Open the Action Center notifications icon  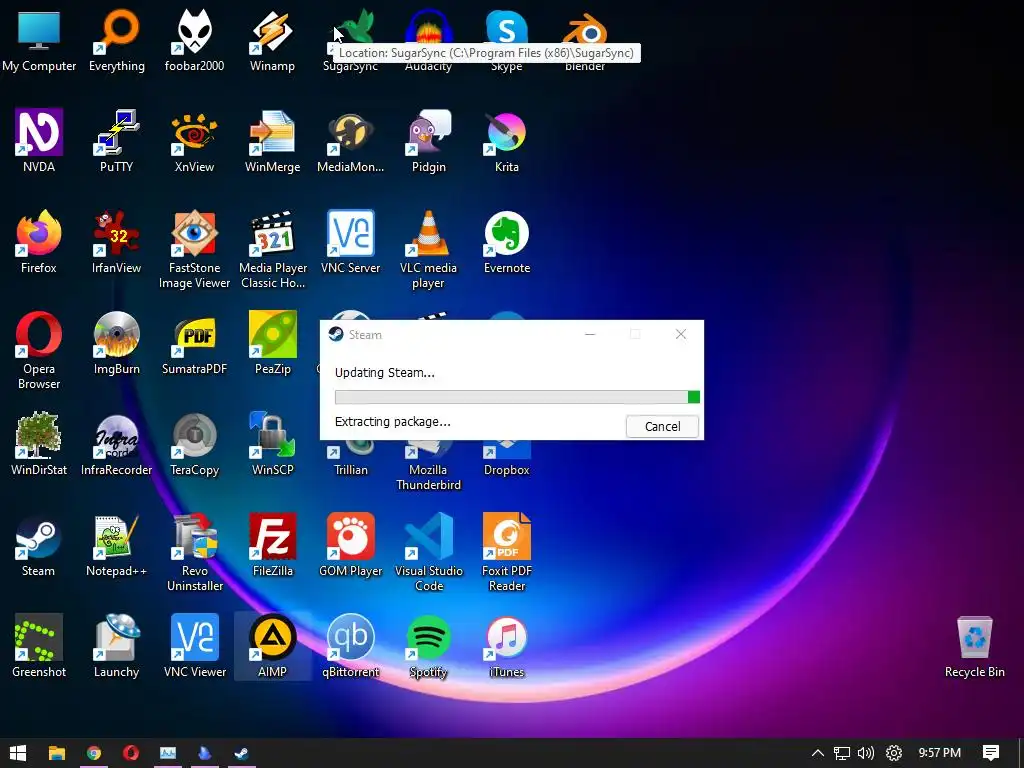[x=991, y=753]
